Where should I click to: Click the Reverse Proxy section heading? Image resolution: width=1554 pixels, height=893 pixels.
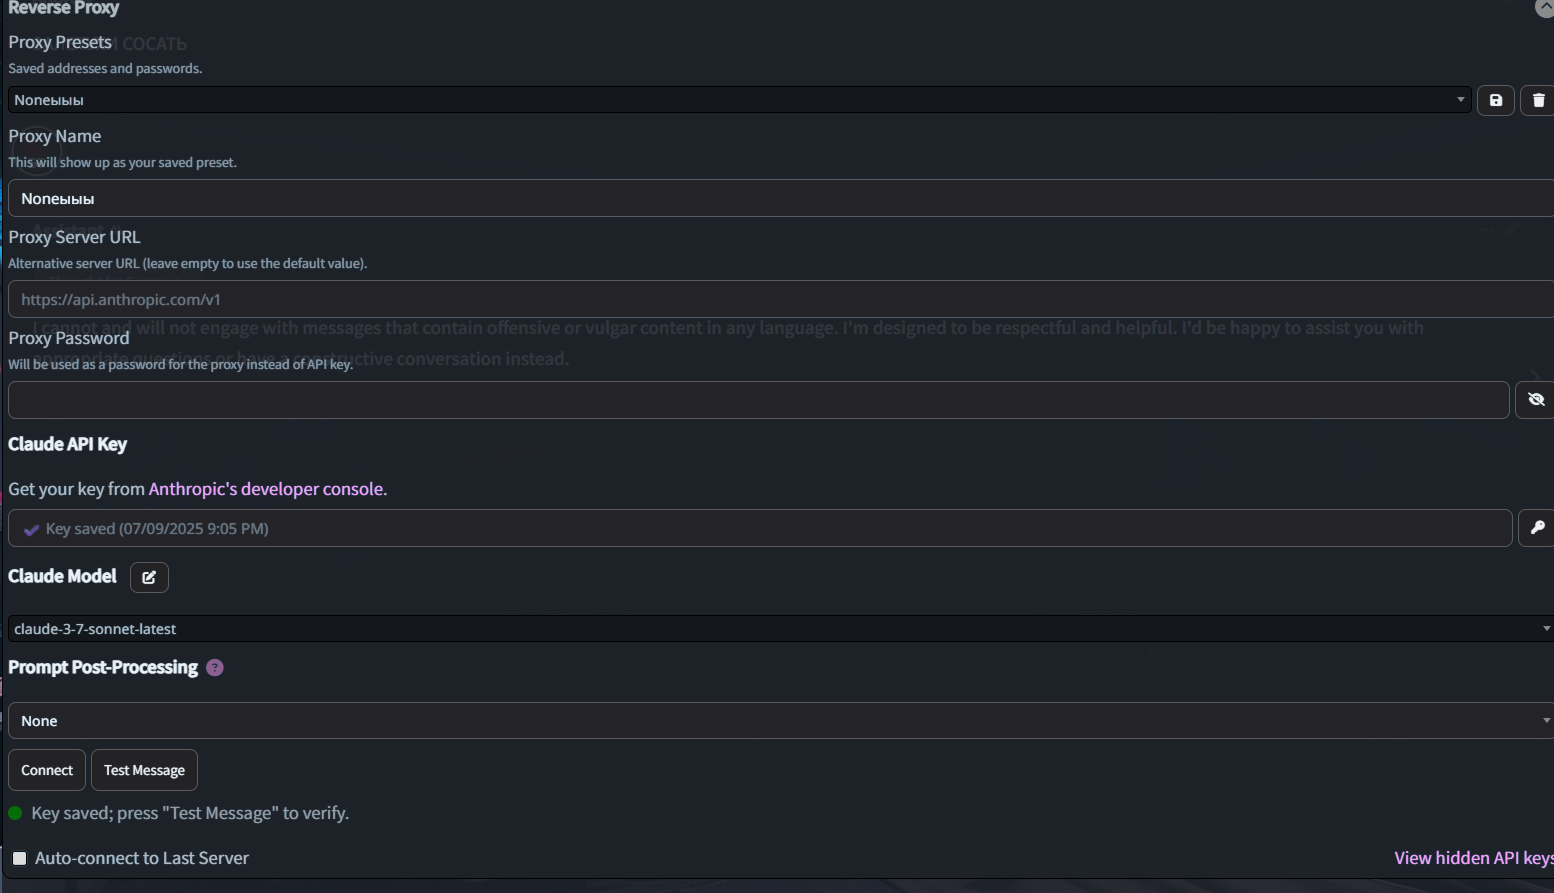click(64, 8)
